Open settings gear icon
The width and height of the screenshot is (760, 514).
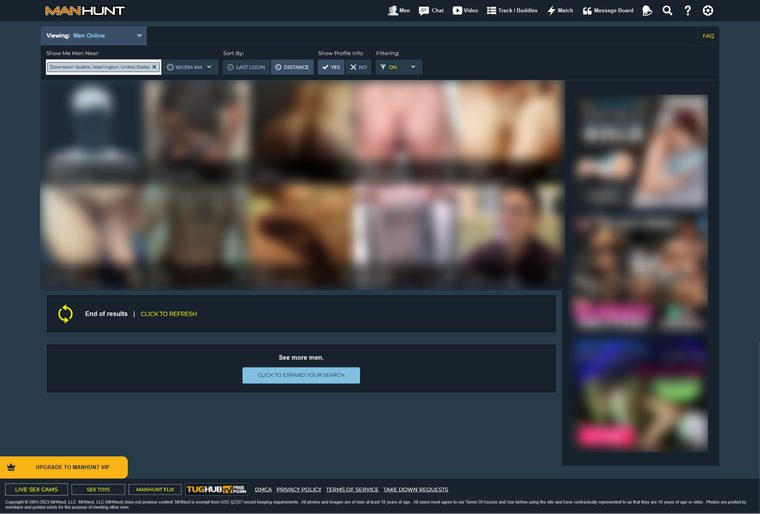(708, 10)
